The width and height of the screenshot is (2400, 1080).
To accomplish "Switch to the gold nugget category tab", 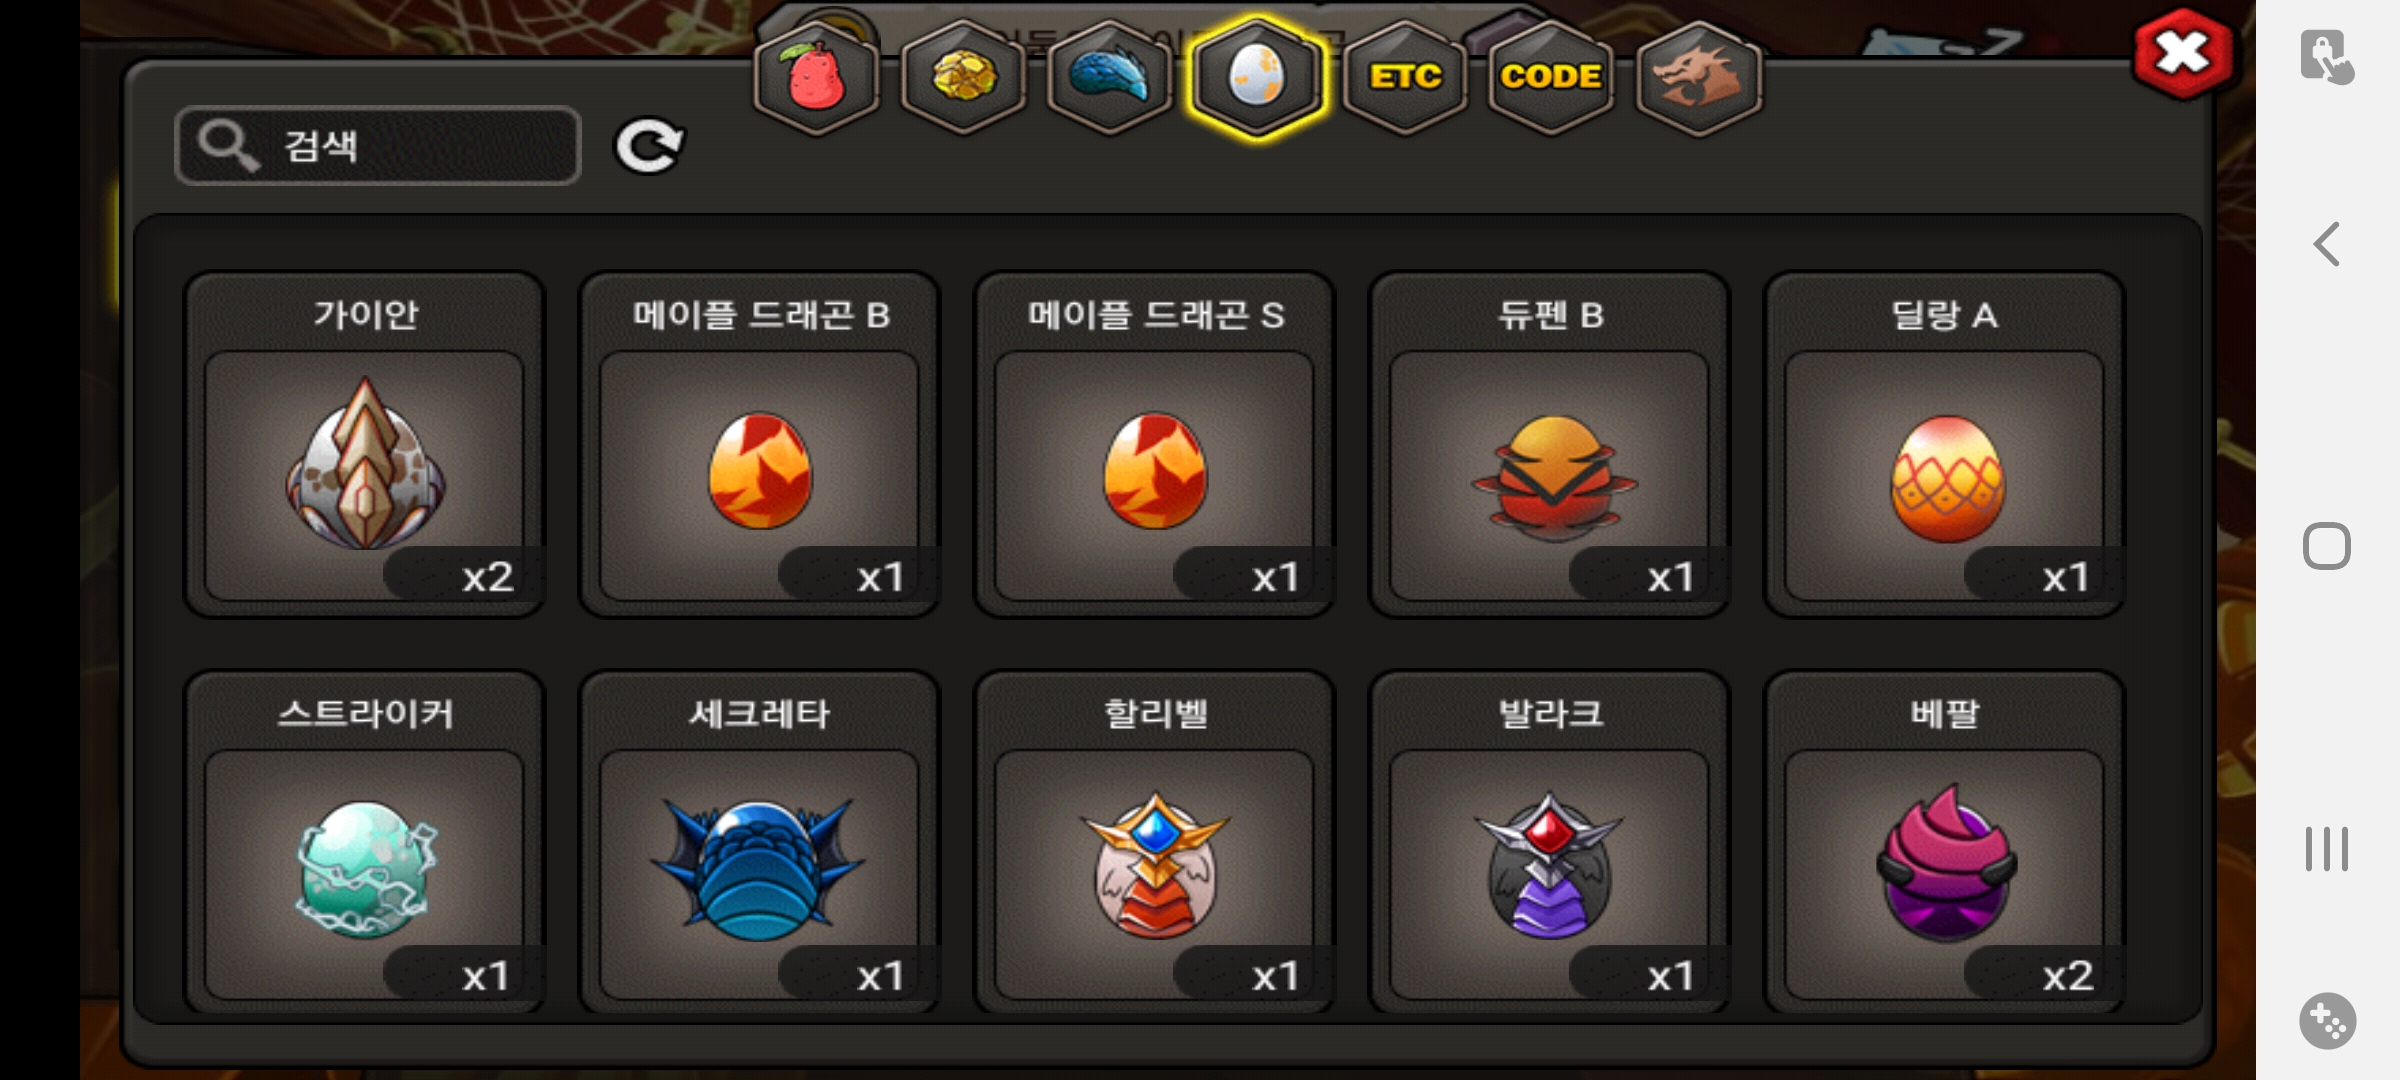I will pyautogui.click(x=963, y=78).
